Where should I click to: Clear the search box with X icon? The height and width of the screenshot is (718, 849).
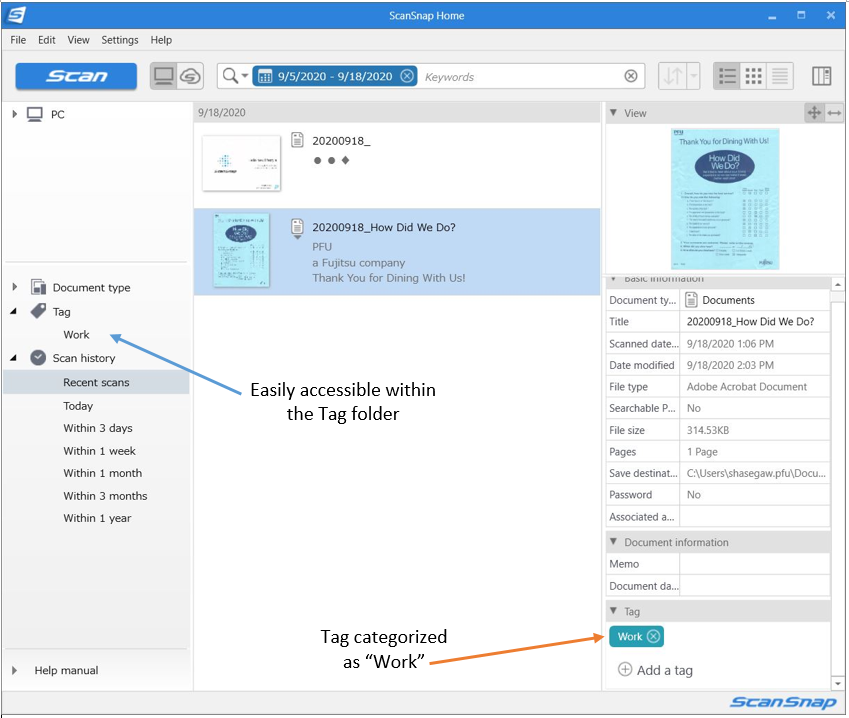631,76
